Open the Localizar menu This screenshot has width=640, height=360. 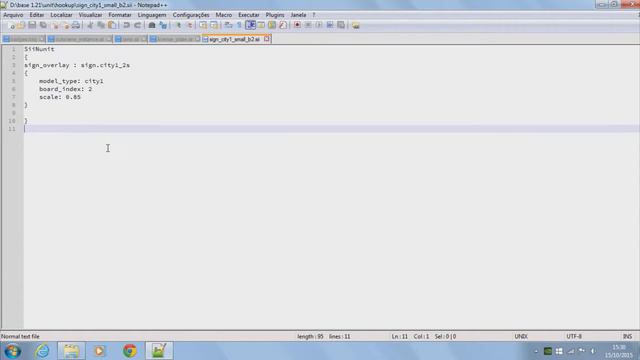click(x=61, y=15)
